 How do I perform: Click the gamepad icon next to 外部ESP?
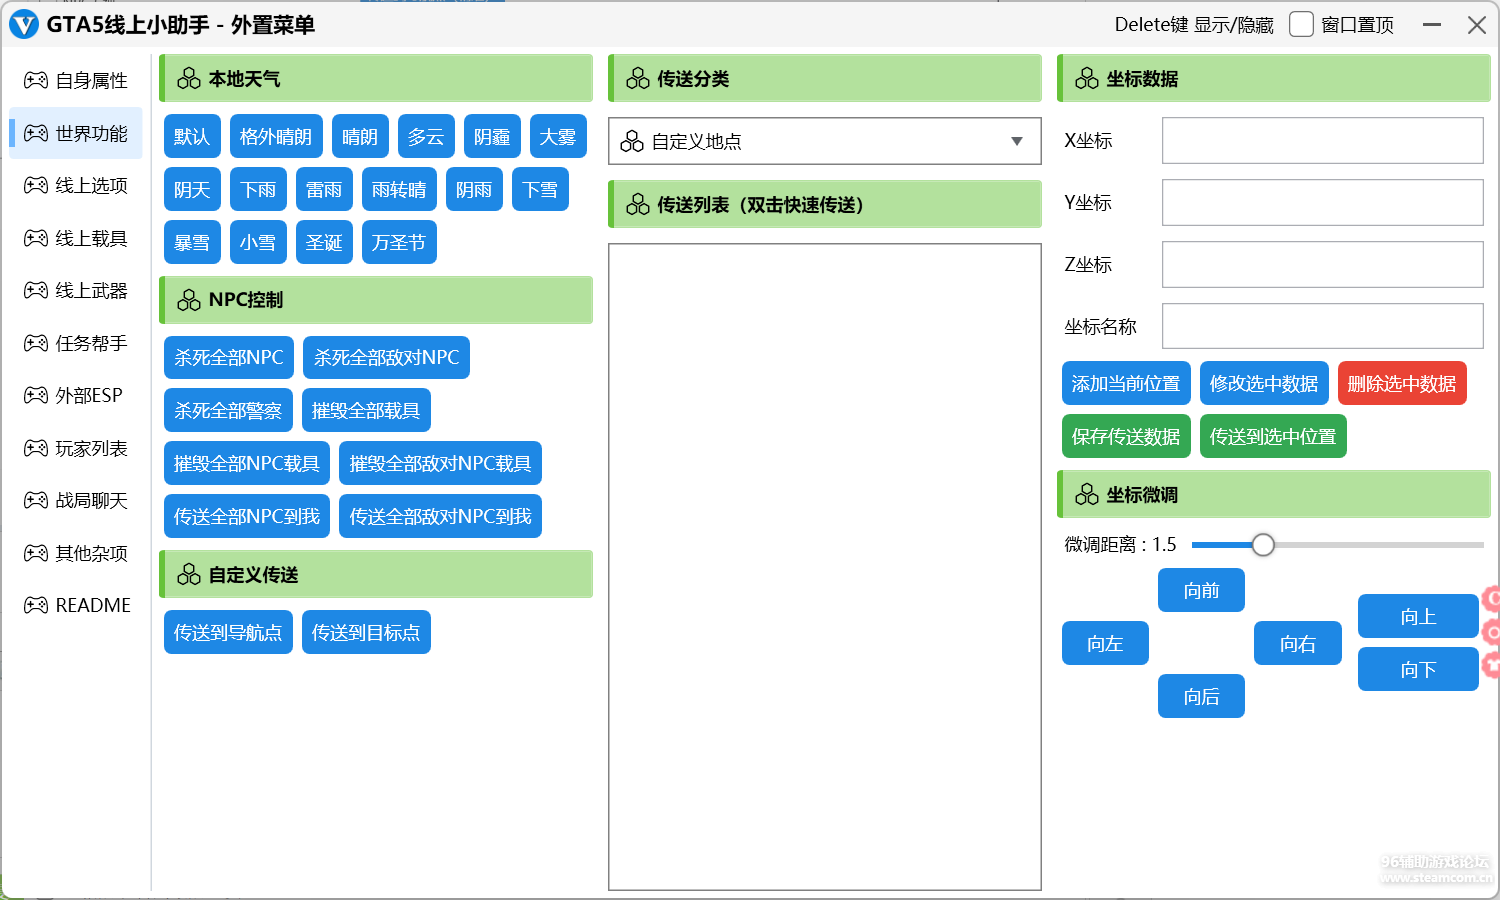pyautogui.click(x=36, y=395)
